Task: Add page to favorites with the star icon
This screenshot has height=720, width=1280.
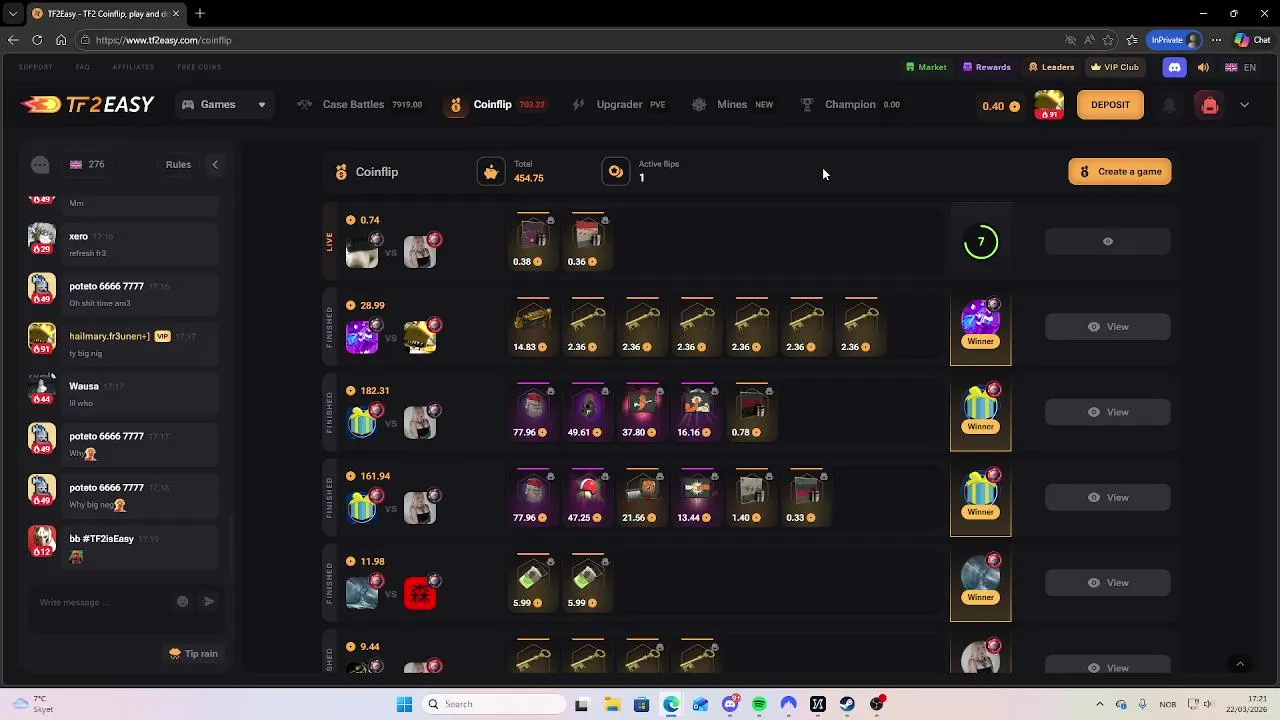Action: pos(1108,40)
